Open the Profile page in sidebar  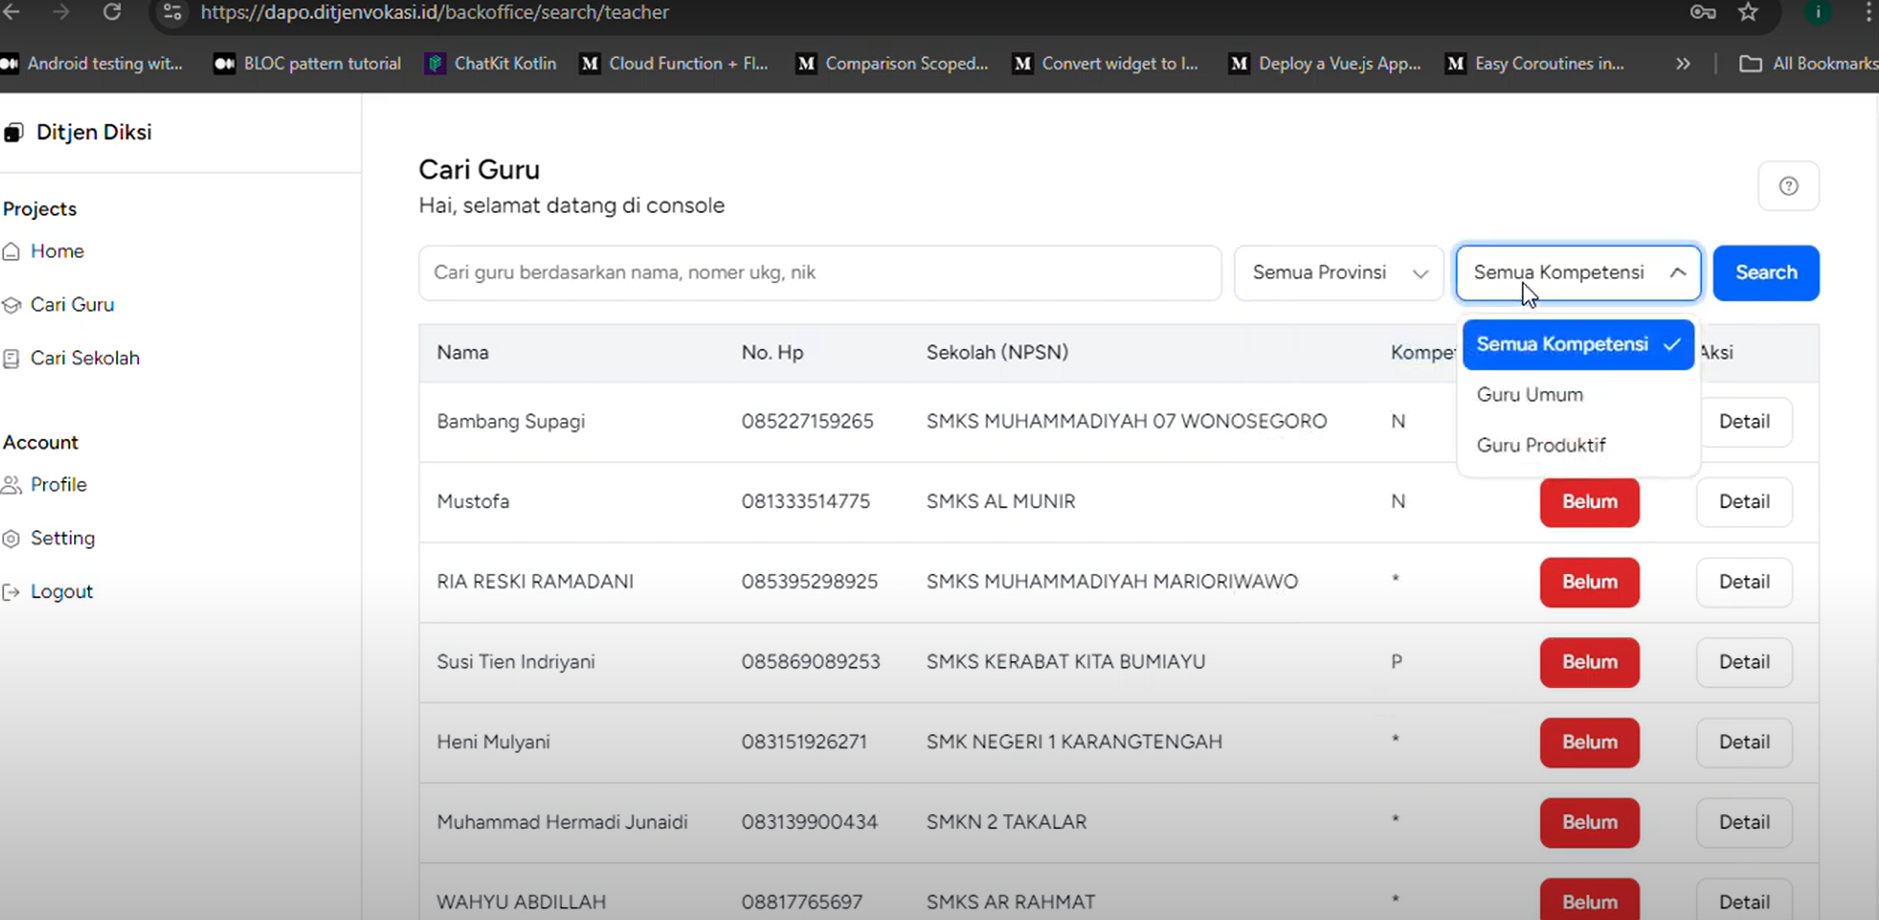[x=58, y=485]
